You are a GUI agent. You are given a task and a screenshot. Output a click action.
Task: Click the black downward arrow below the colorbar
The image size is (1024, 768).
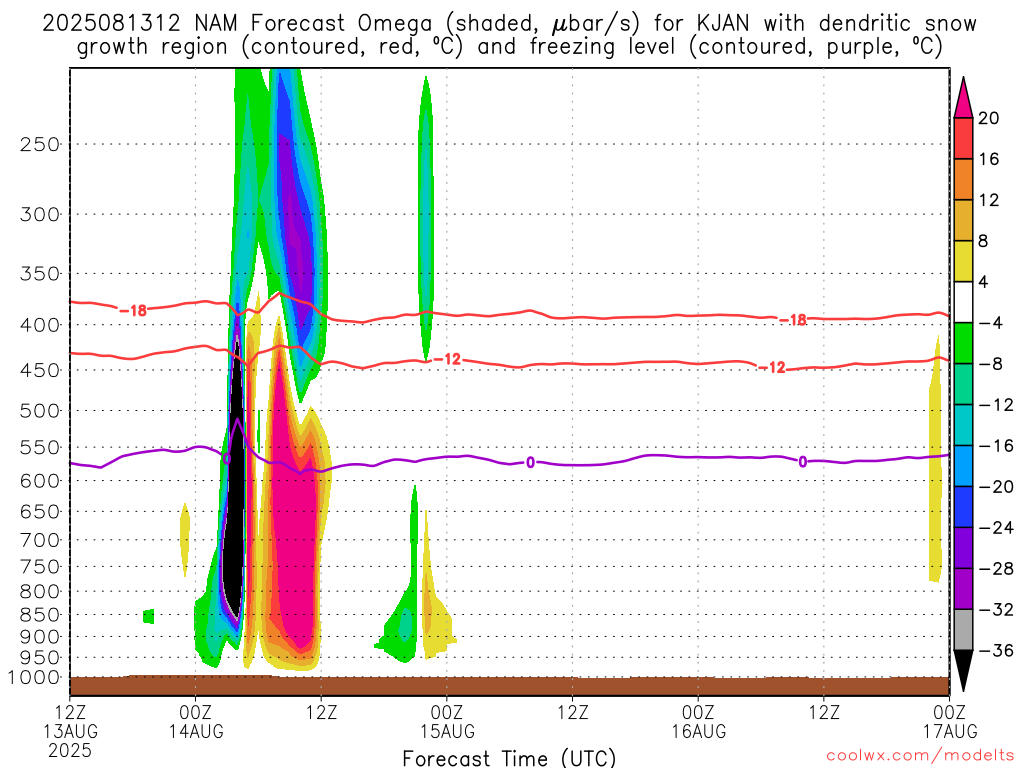963,671
